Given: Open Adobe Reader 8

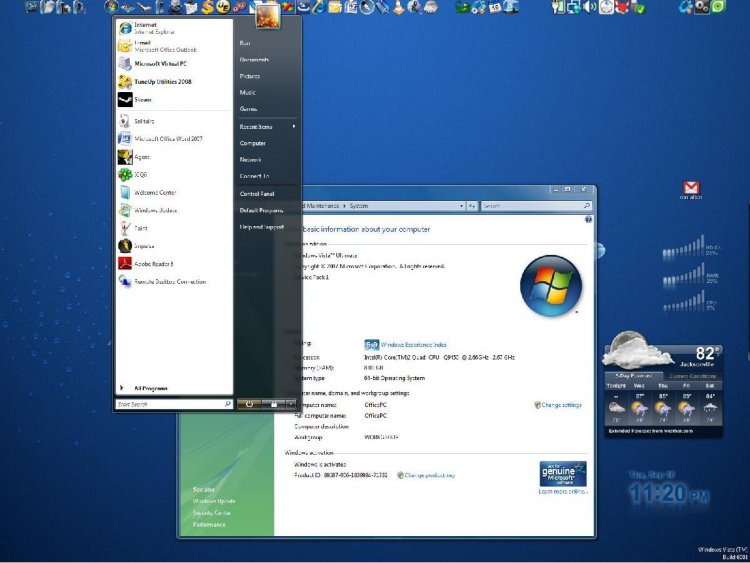Looking at the screenshot, I should (x=173, y=264).
